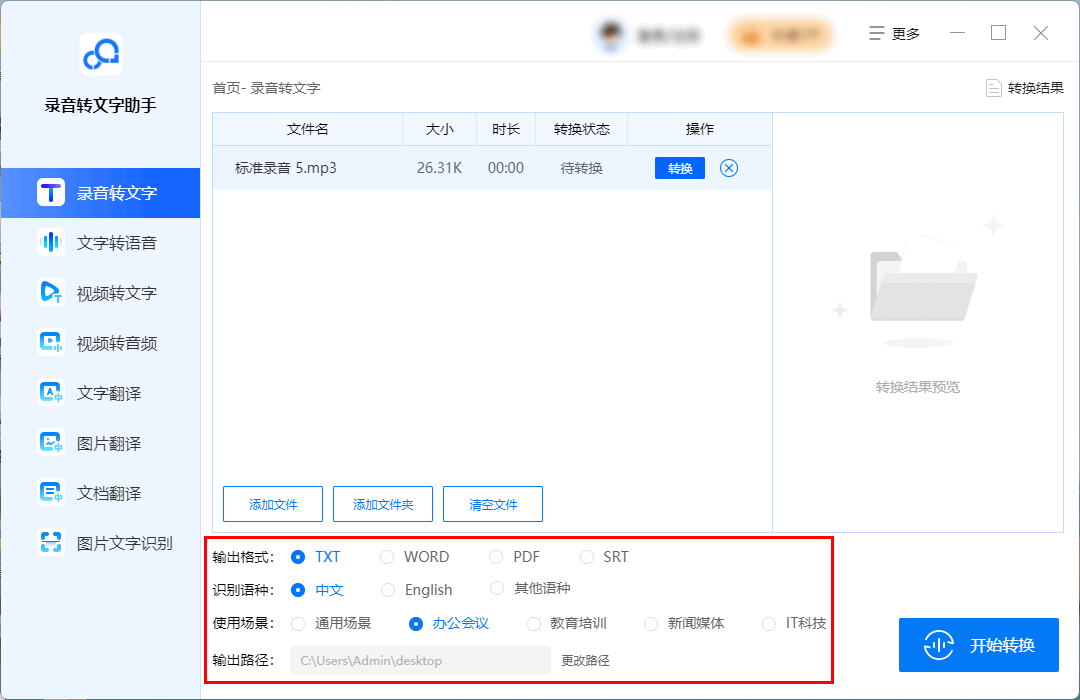Viewport: 1080px width, 700px height.
Task: Open 文字翻译 text label in sidebar
Action: click(x=109, y=393)
